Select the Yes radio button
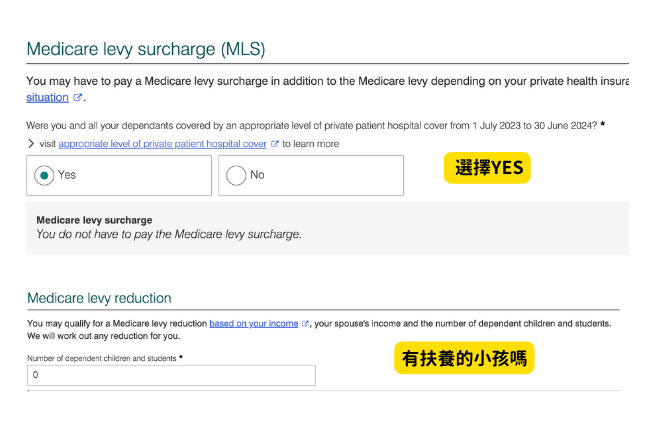Viewport: 650px width, 429px height. click(x=44, y=175)
